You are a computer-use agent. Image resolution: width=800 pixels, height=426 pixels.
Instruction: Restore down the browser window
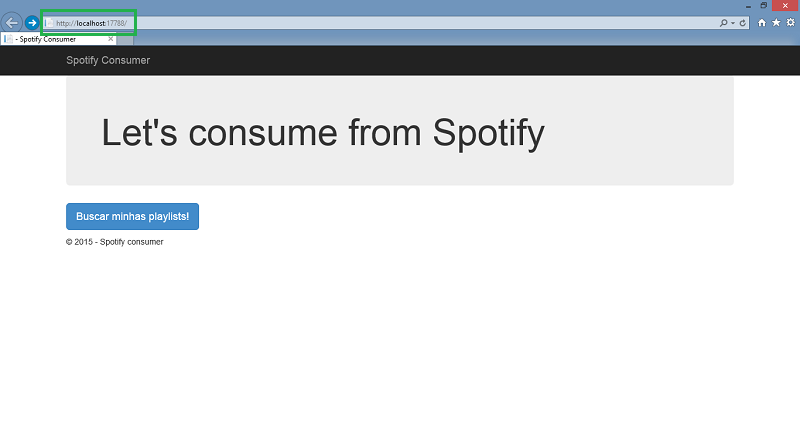pos(764,5)
